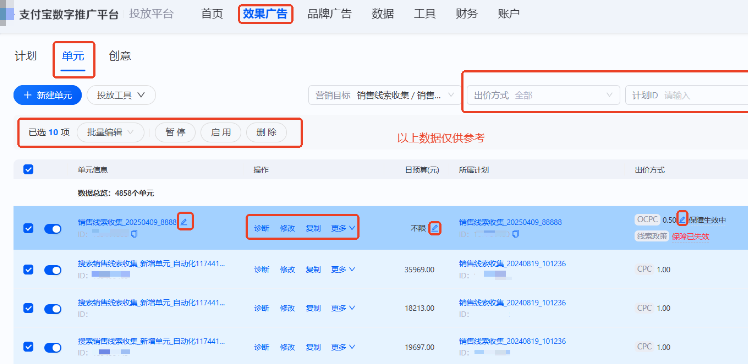Open the 品牌广告 nav item

tap(329, 14)
